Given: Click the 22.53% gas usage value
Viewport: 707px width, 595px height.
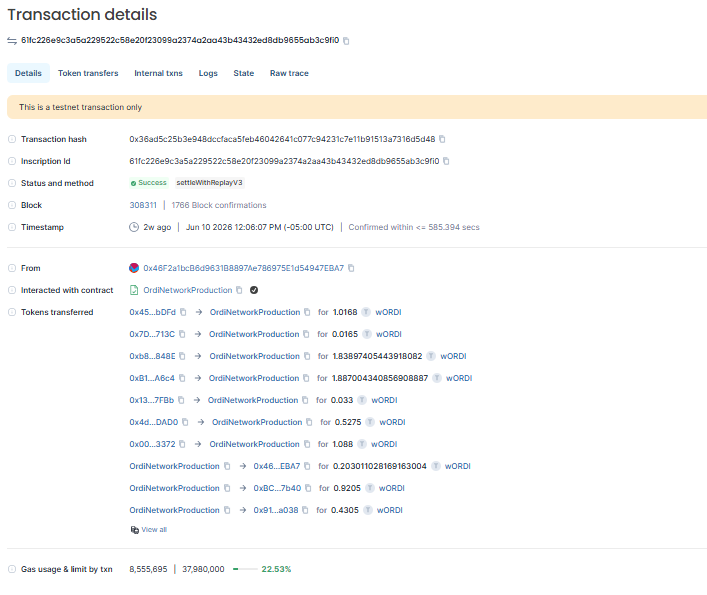Looking at the screenshot, I should 276,569.
